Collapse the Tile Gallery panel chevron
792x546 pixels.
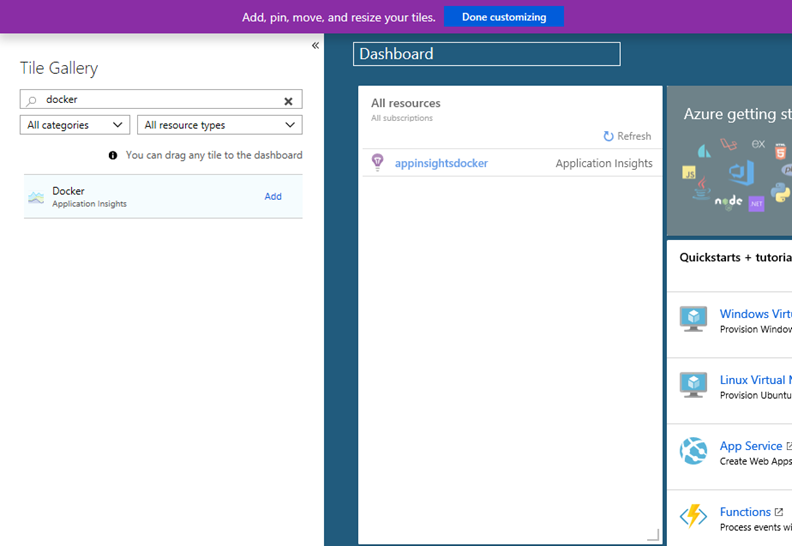pyautogui.click(x=315, y=45)
